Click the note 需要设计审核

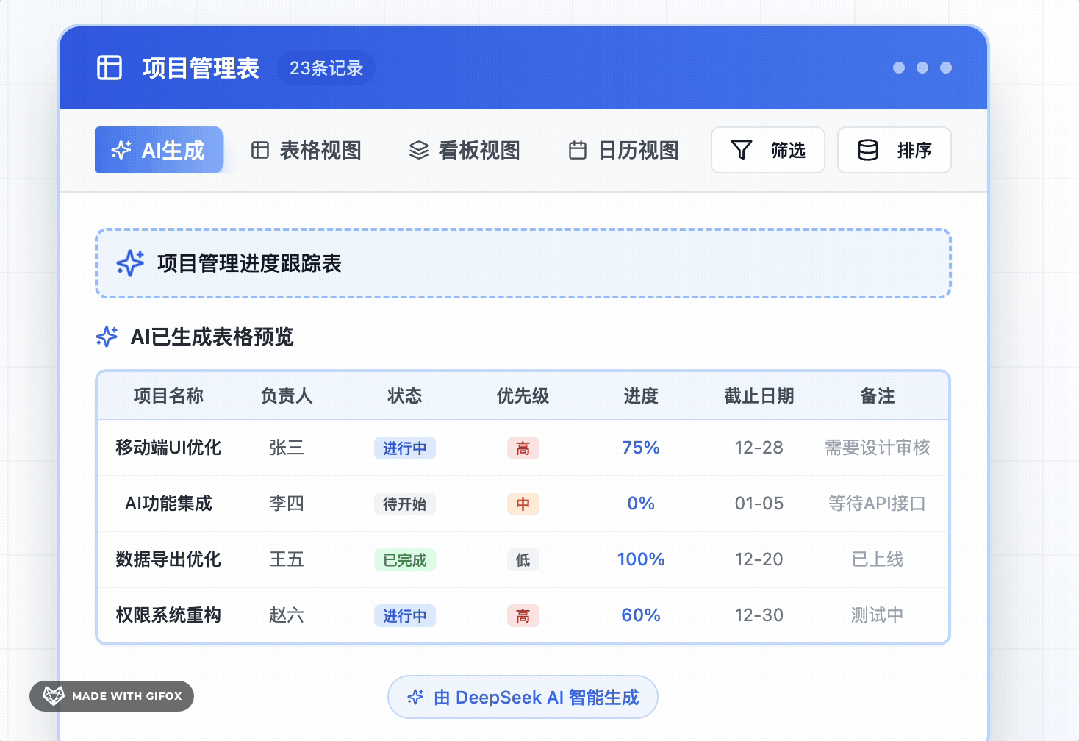tap(877, 447)
